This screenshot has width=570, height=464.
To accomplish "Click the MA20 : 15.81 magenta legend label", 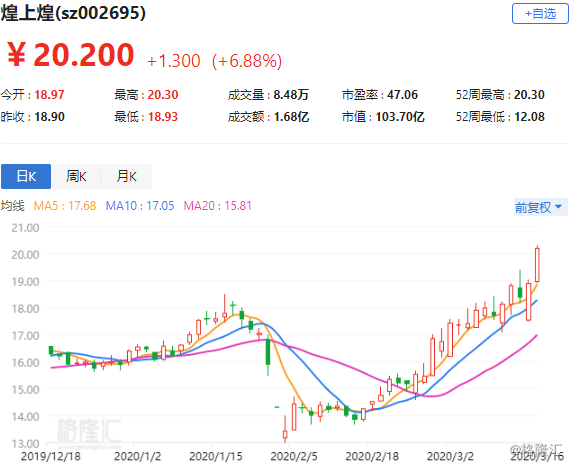I will point(217,206).
